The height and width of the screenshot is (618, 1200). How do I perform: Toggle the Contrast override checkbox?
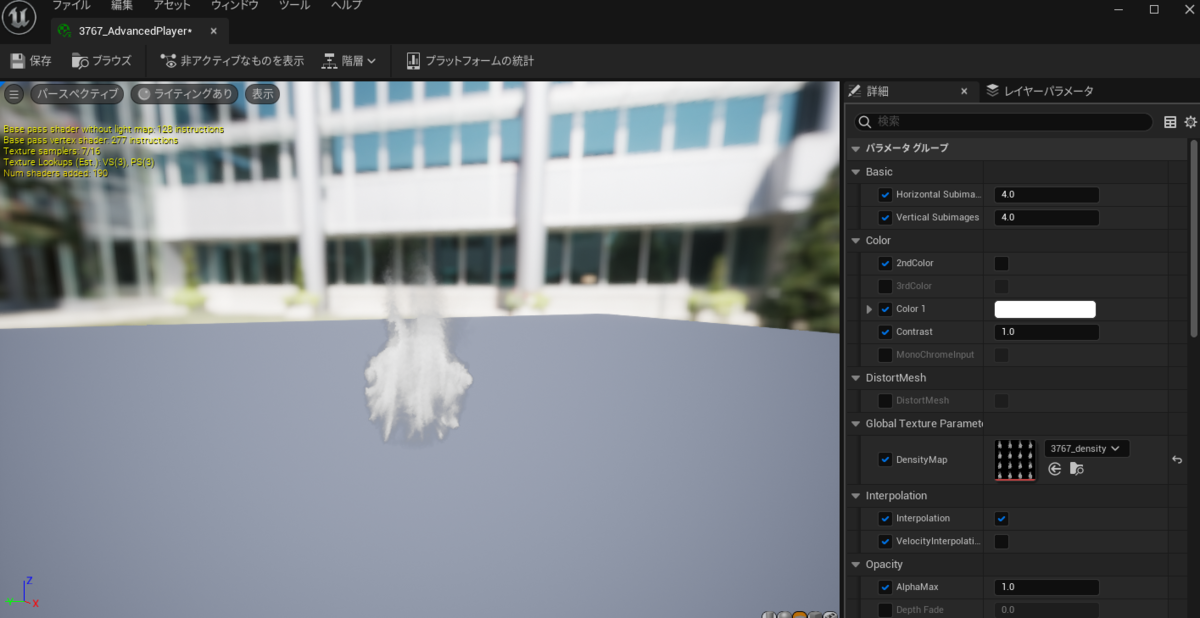[x=885, y=332]
